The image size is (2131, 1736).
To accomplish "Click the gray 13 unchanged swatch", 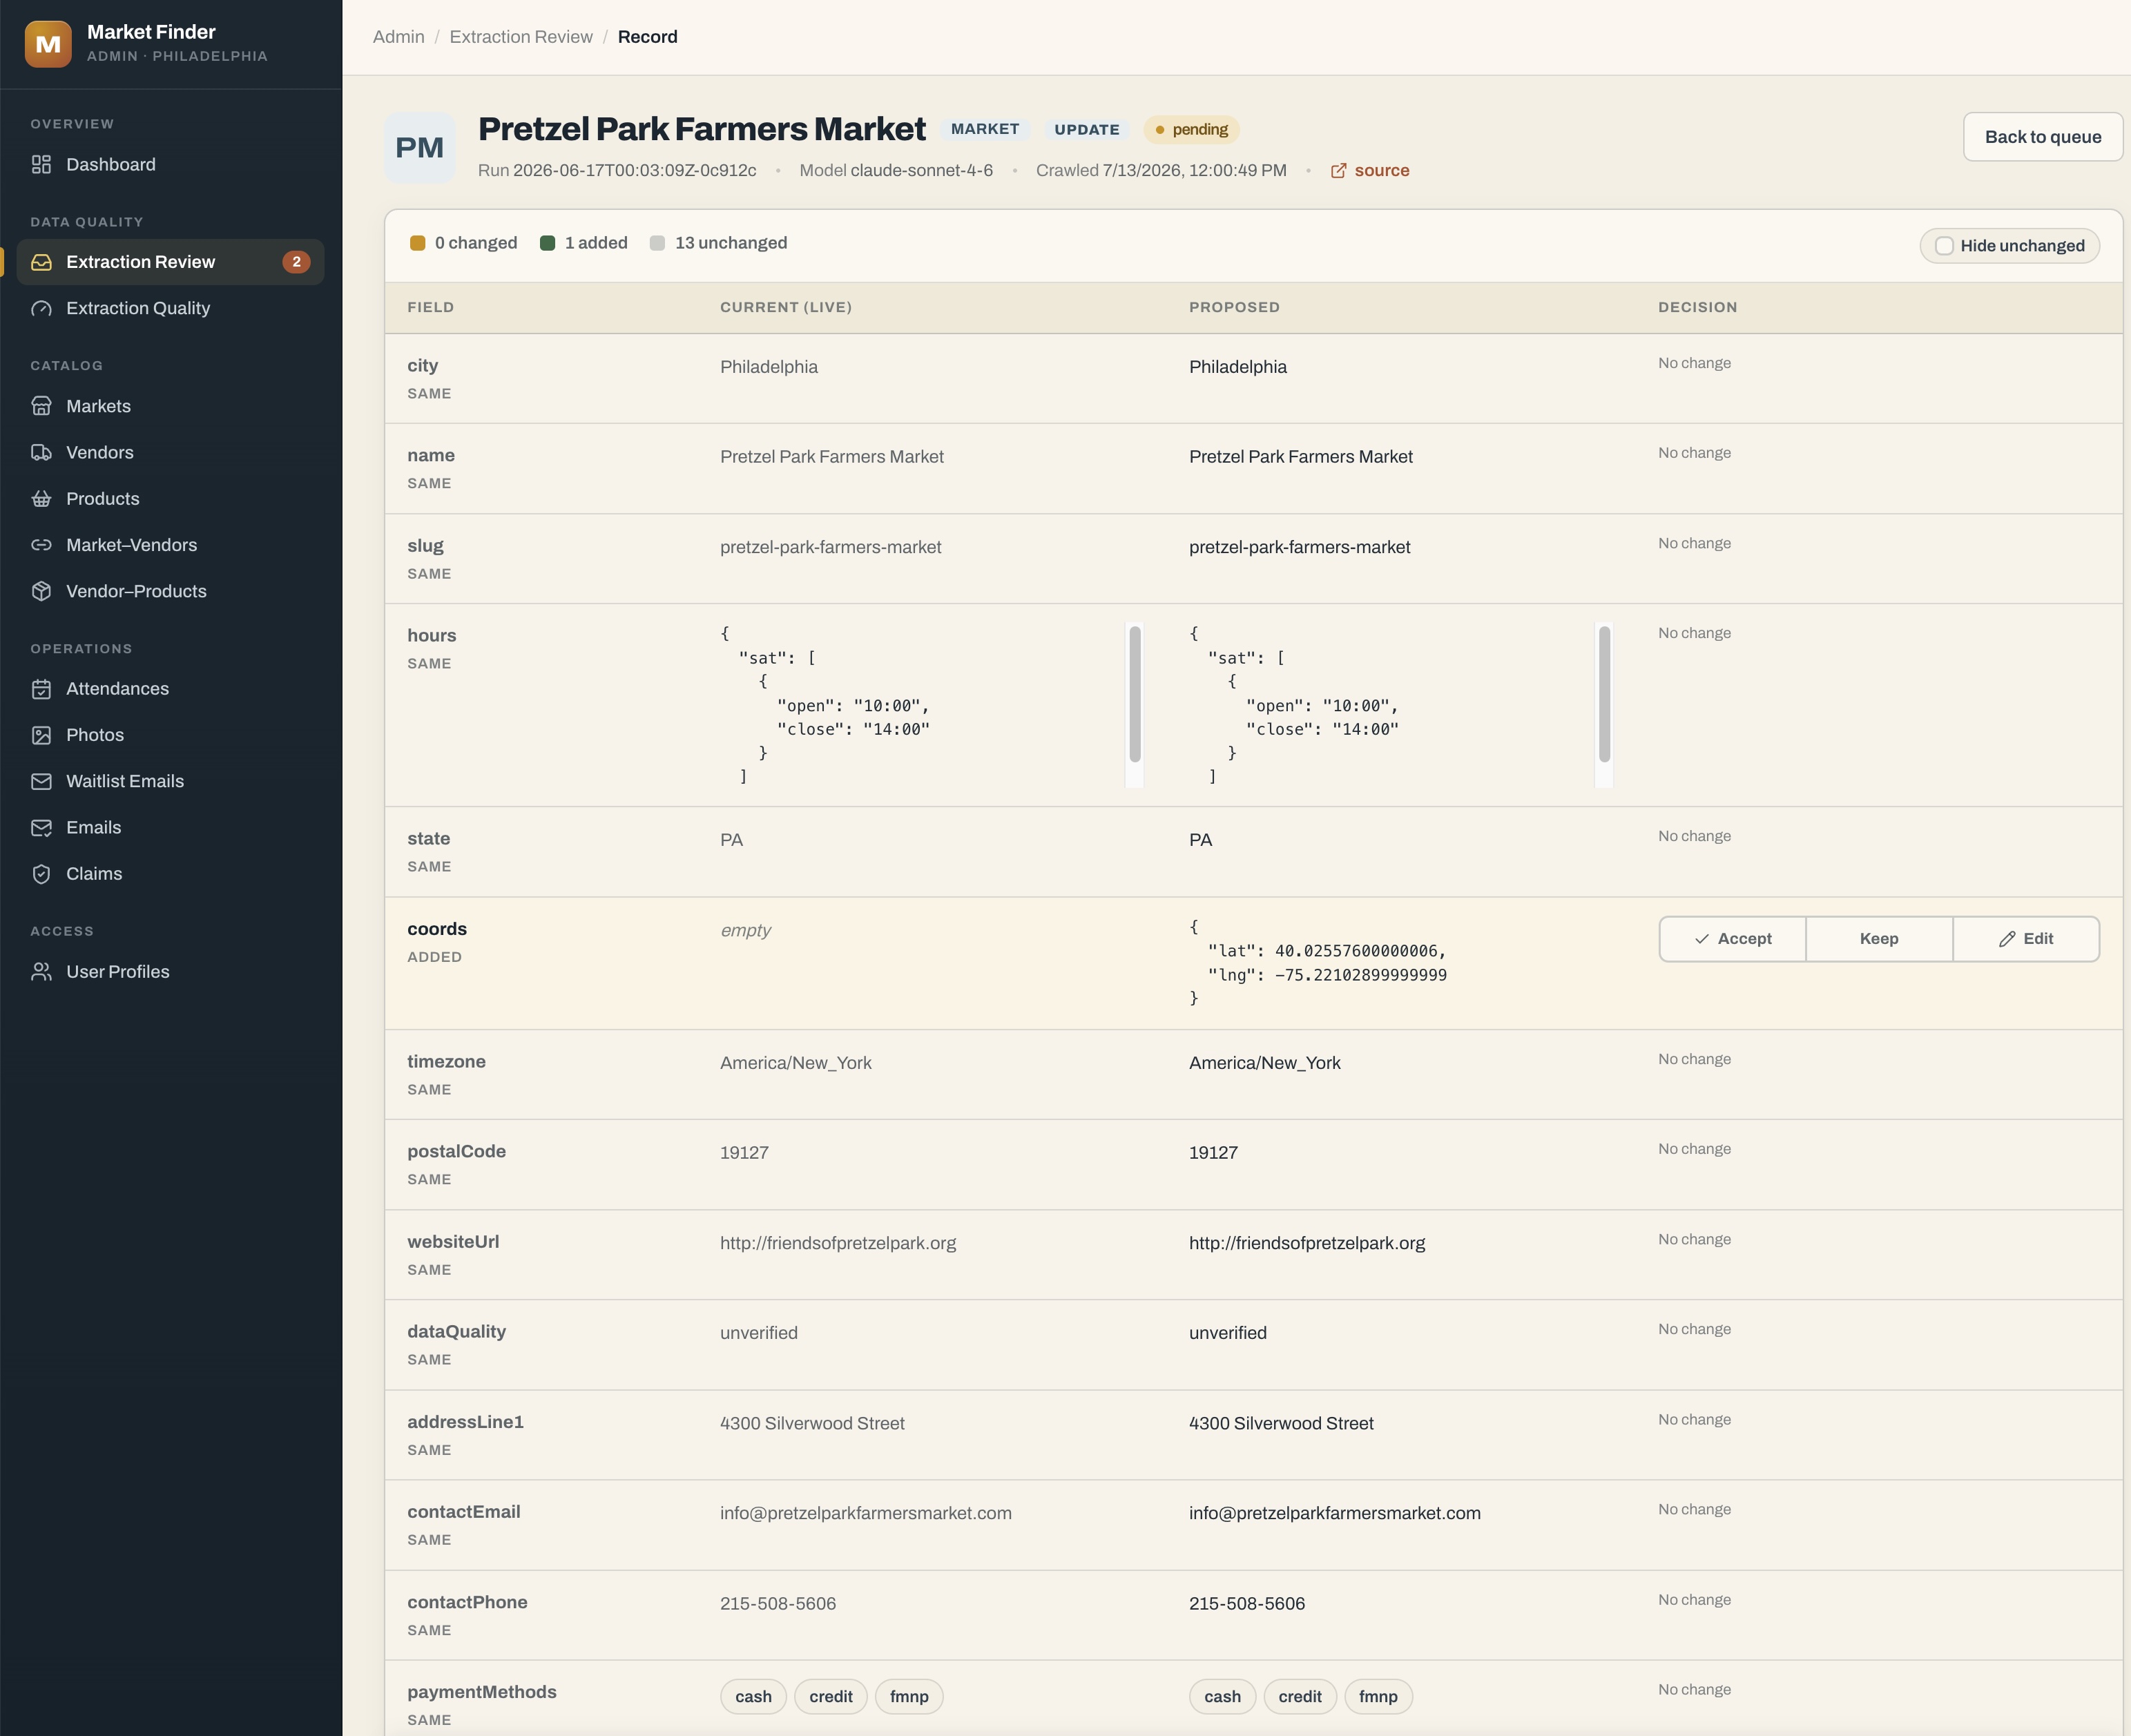I will 657,243.
